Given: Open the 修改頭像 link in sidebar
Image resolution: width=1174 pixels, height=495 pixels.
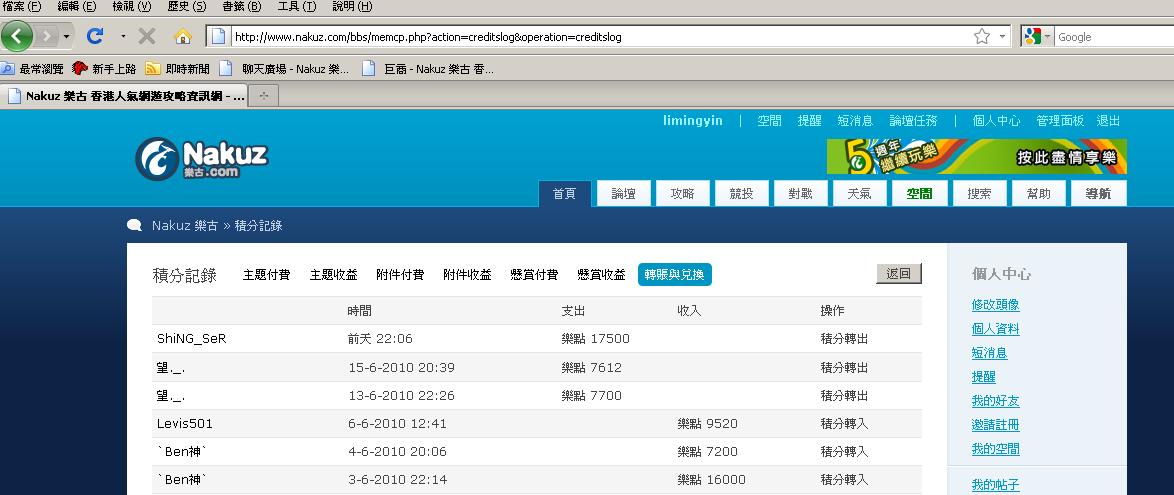Looking at the screenshot, I should 995,305.
